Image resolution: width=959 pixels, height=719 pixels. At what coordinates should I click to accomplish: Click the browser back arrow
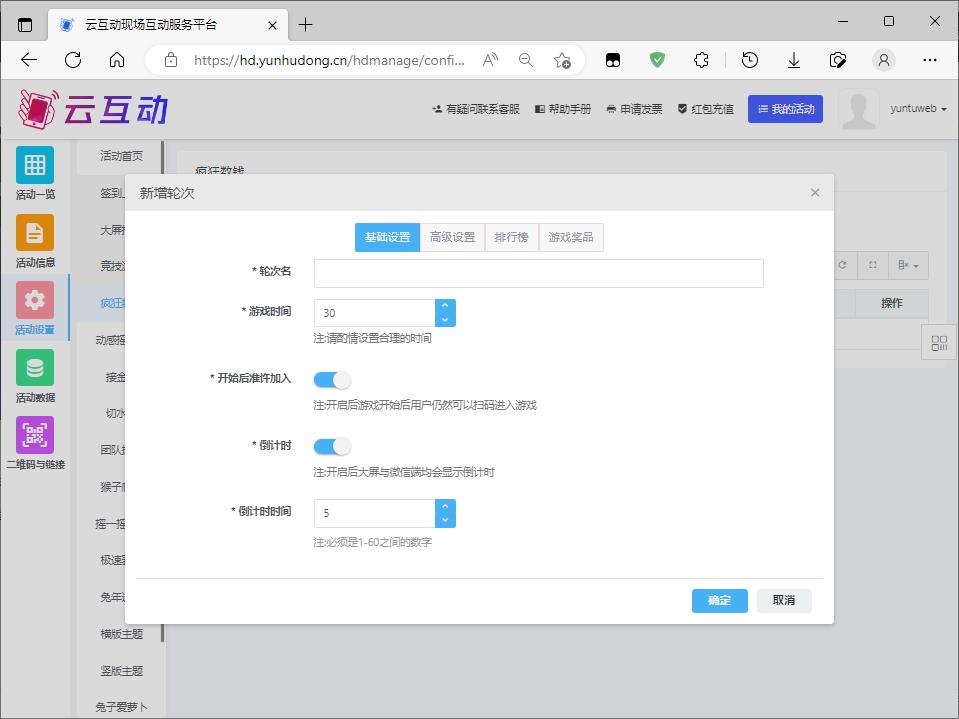click(x=29, y=60)
